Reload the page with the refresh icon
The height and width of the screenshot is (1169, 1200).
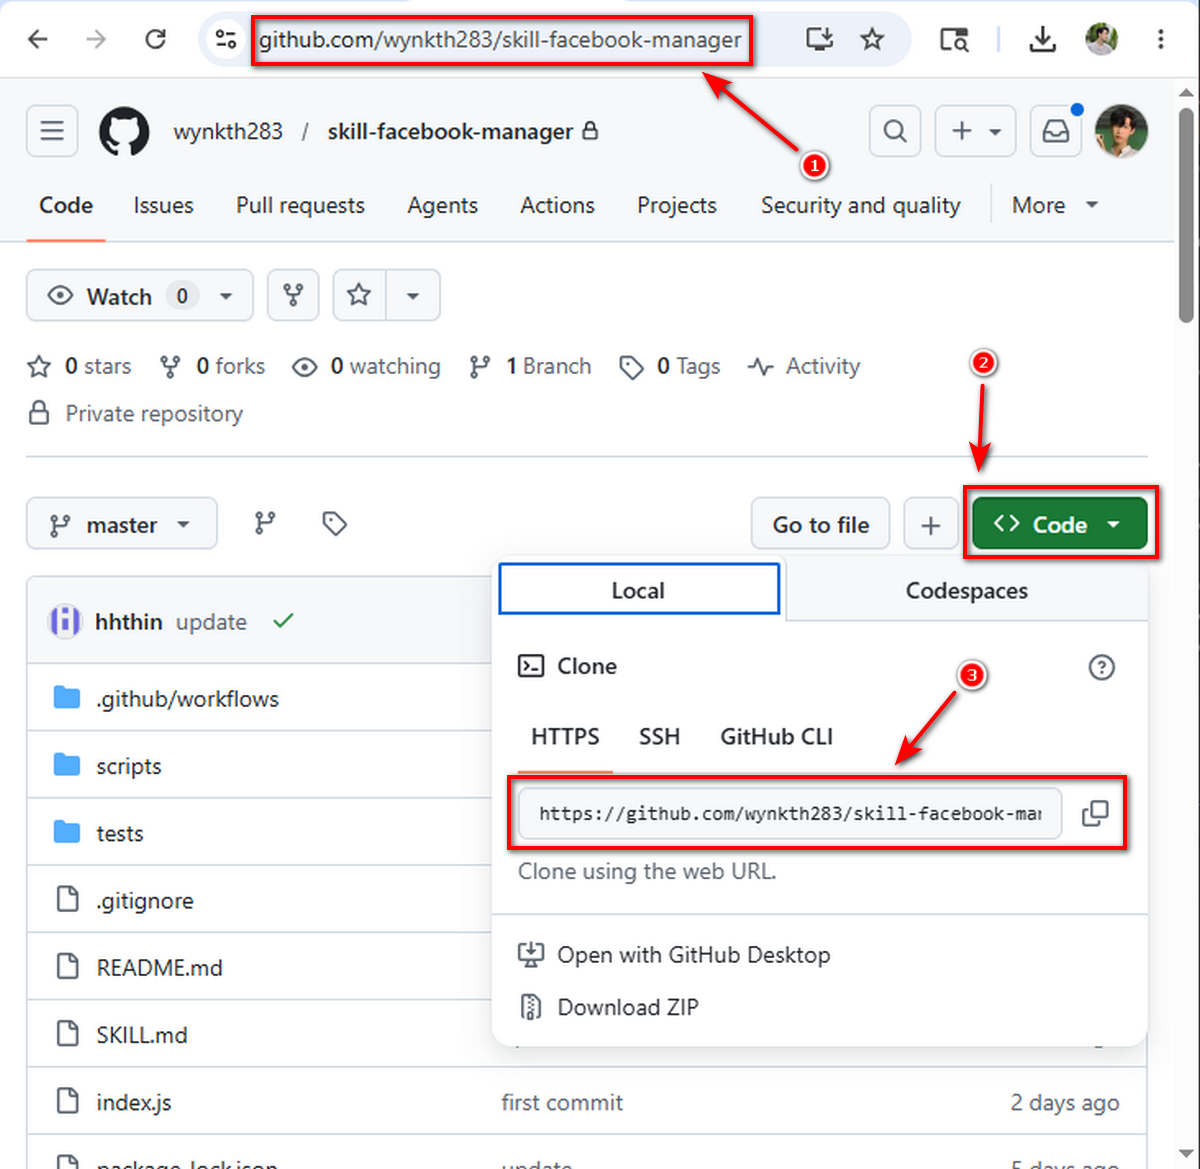coord(155,39)
